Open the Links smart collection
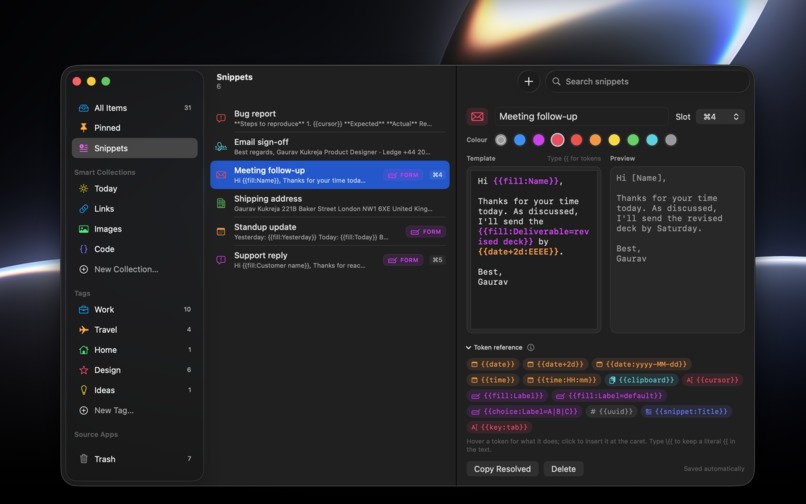The height and width of the screenshot is (504, 806). [x=135, y=209]
